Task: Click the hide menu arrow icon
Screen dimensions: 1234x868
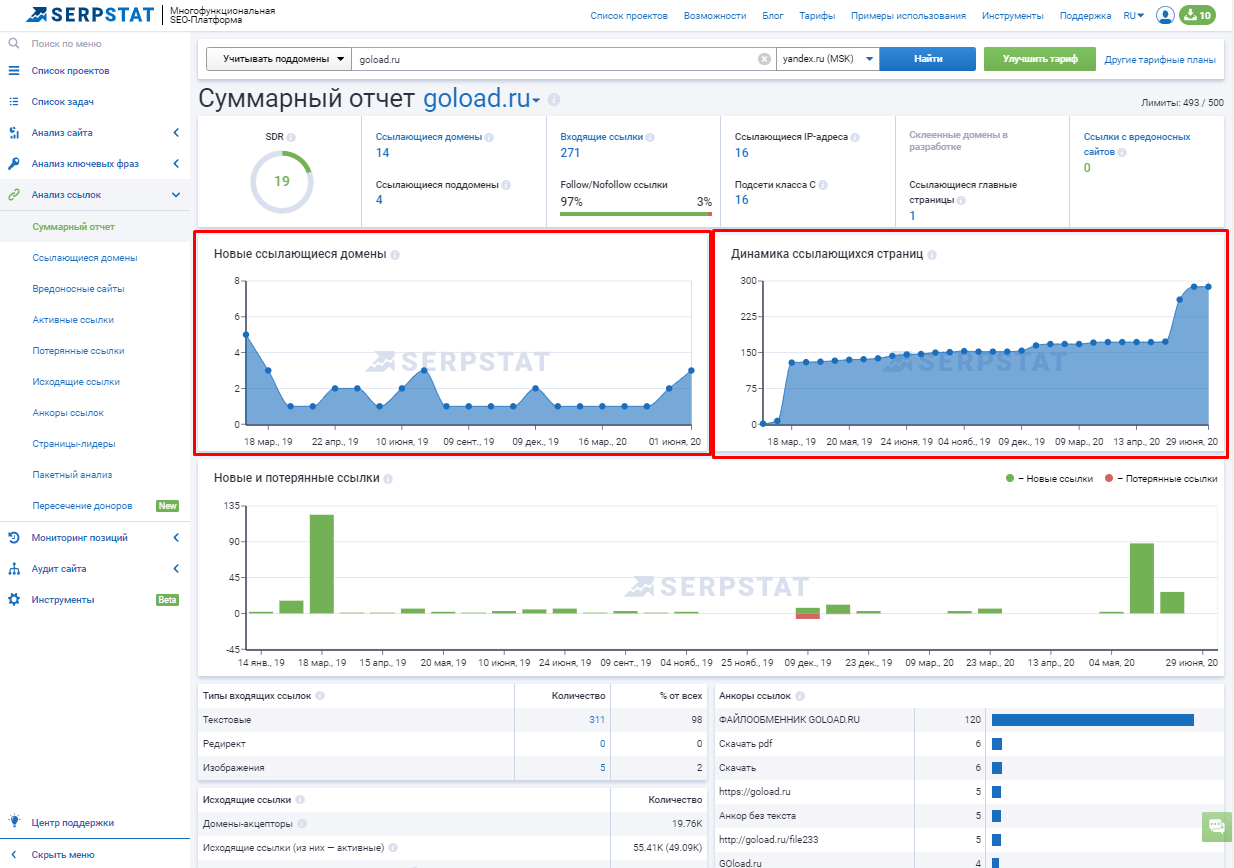Action: [x=14, y=855]
